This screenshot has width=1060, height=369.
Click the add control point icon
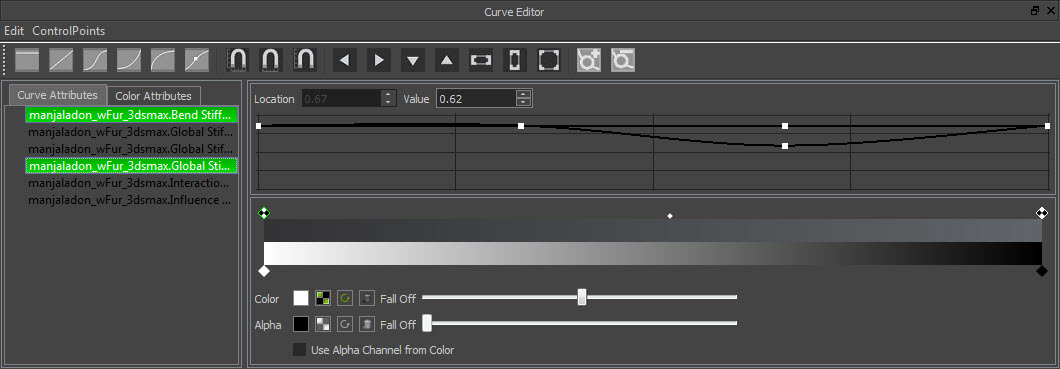pyautogui.click(x=589, y=60)
